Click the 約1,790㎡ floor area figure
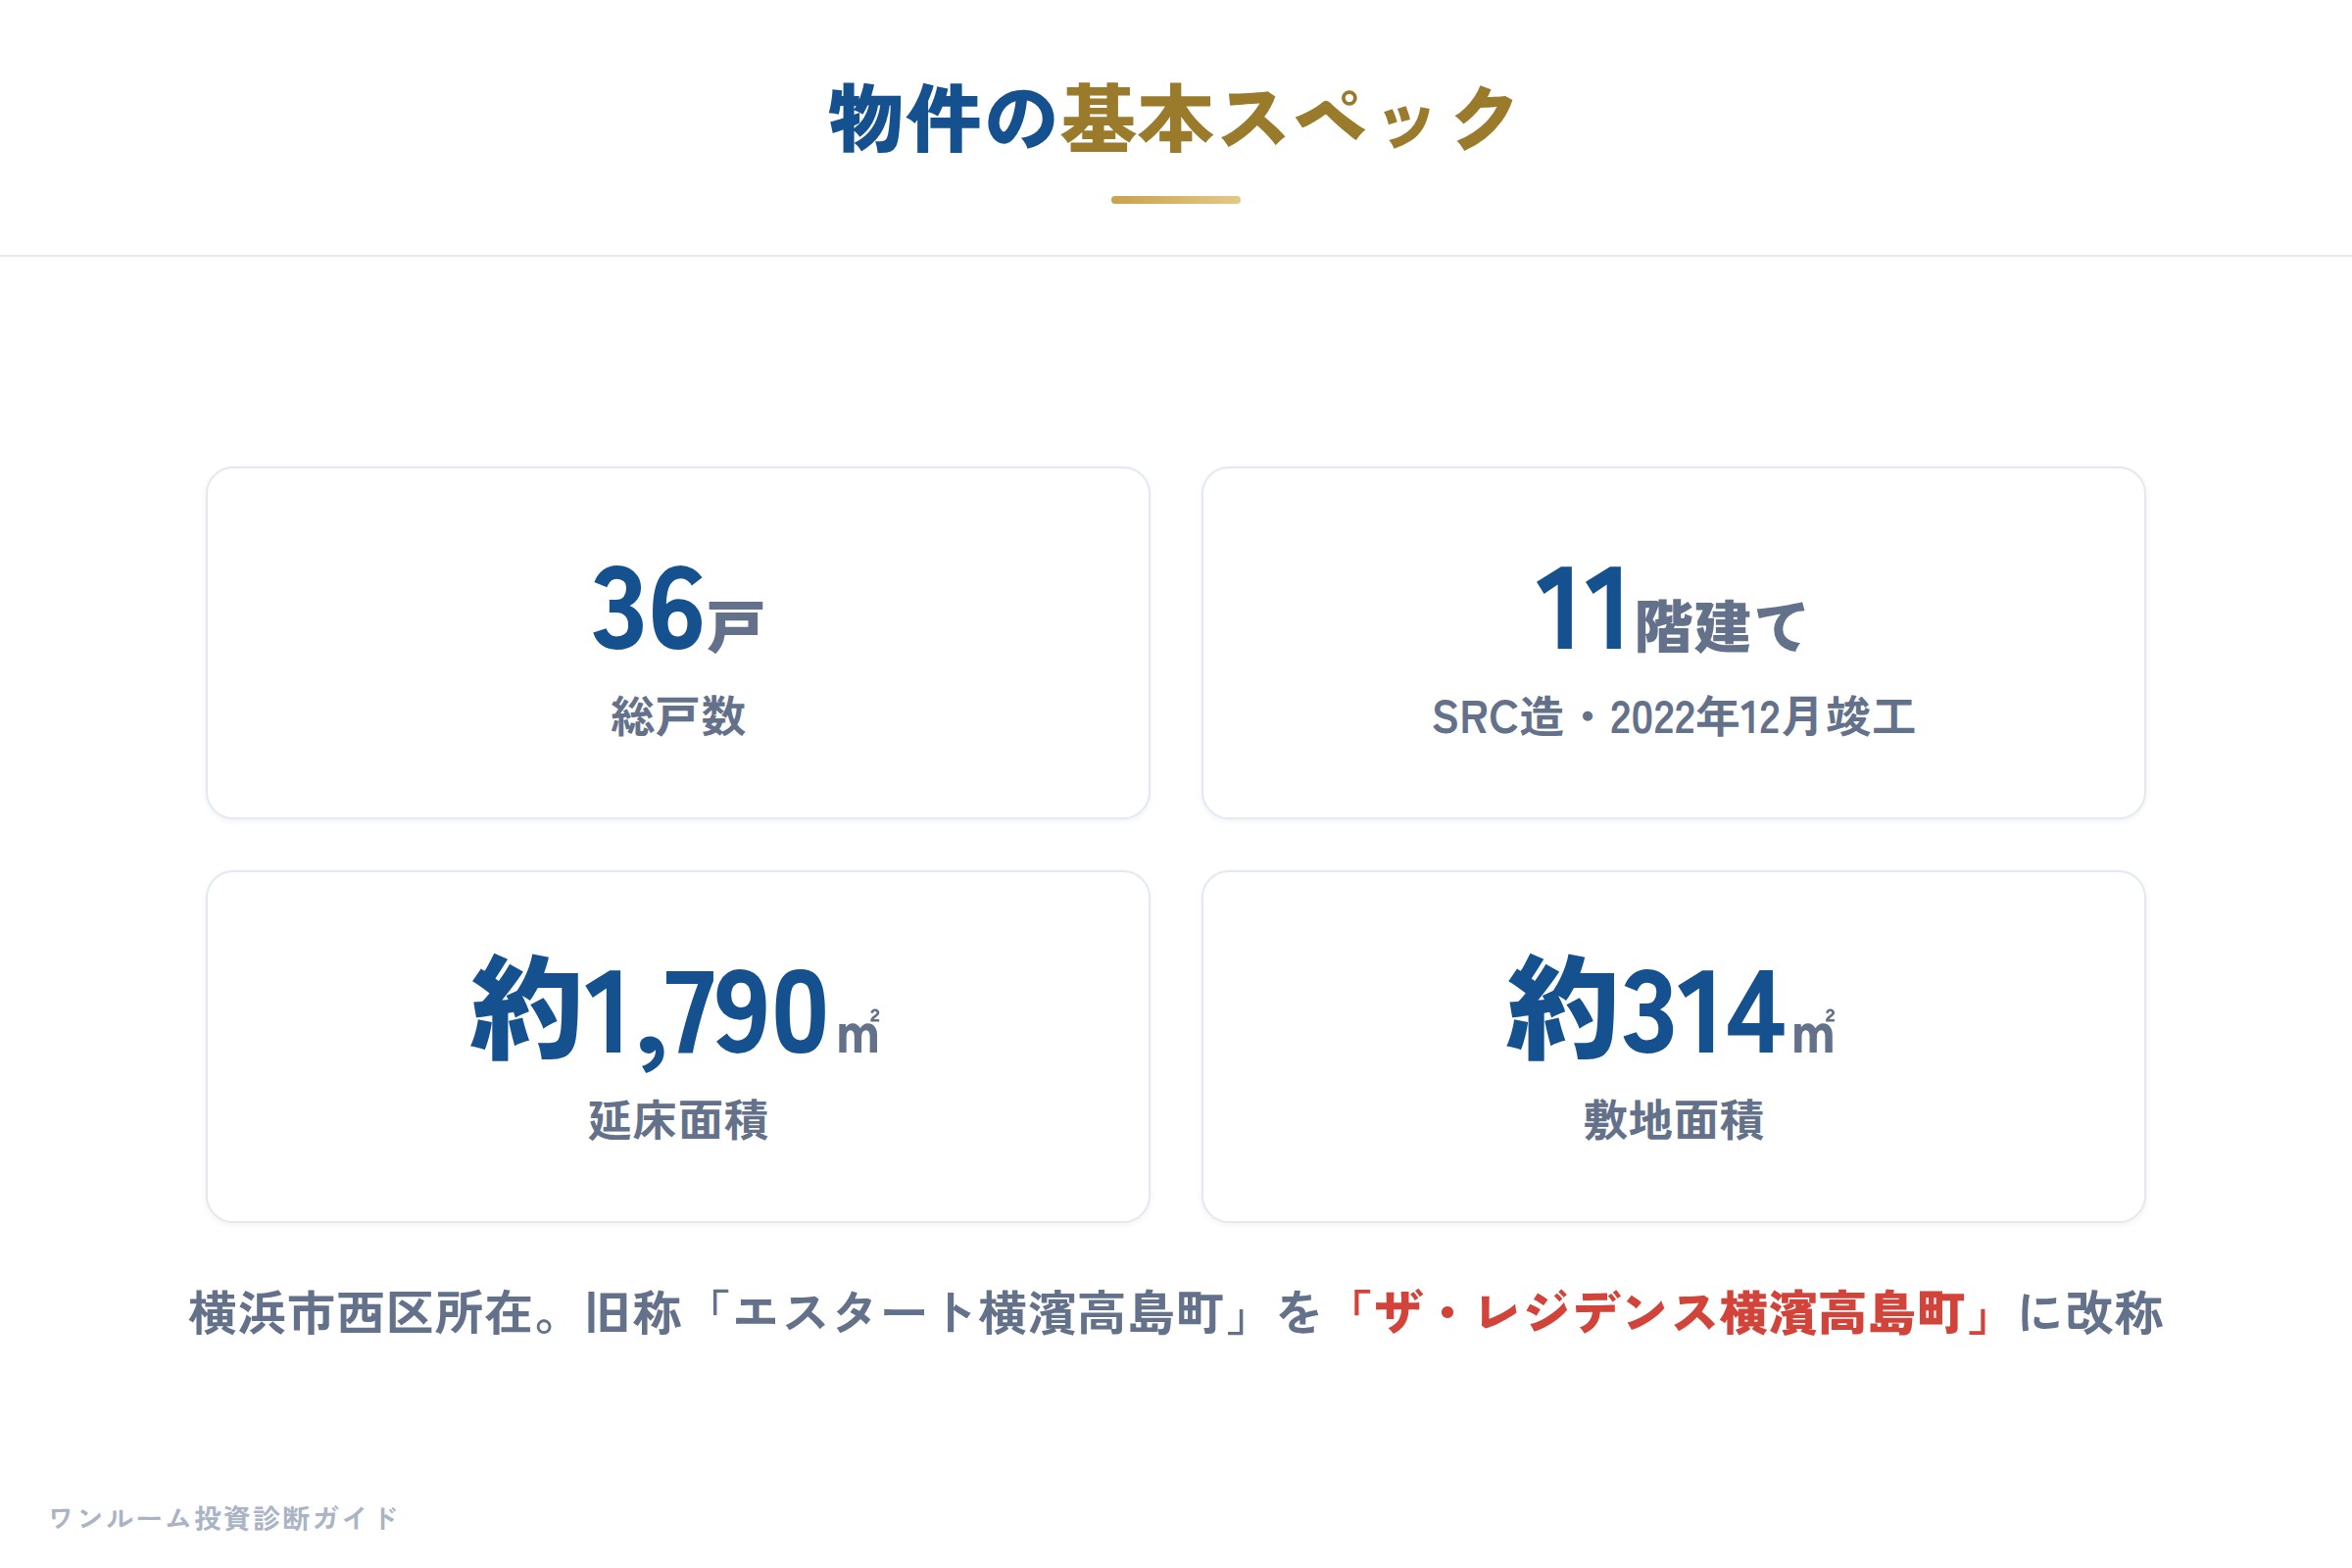Screen dimensions: 2352x1568 point(676,1011)
